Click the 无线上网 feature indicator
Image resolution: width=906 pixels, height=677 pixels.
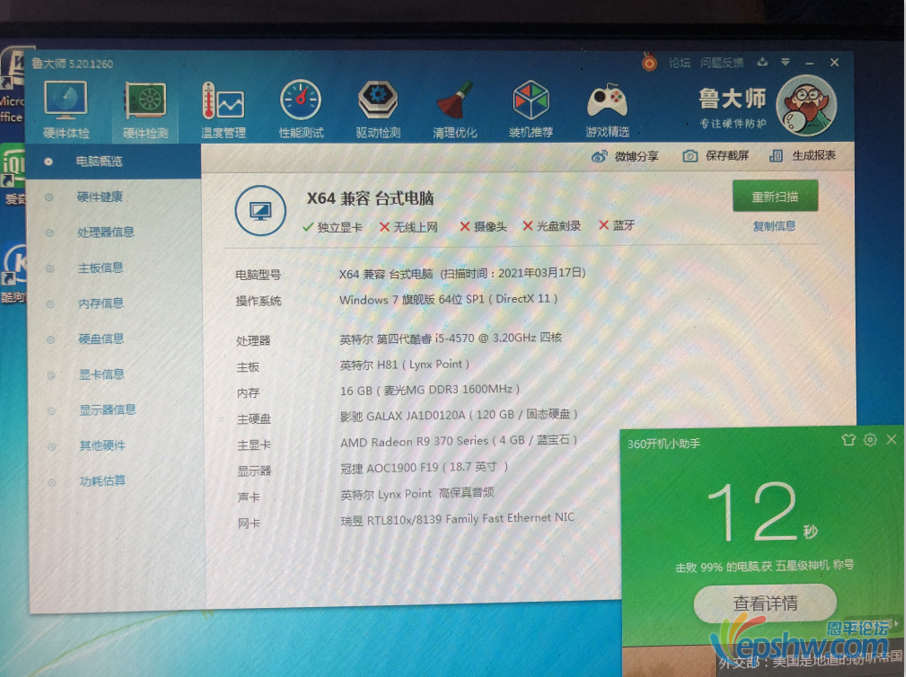408,227
